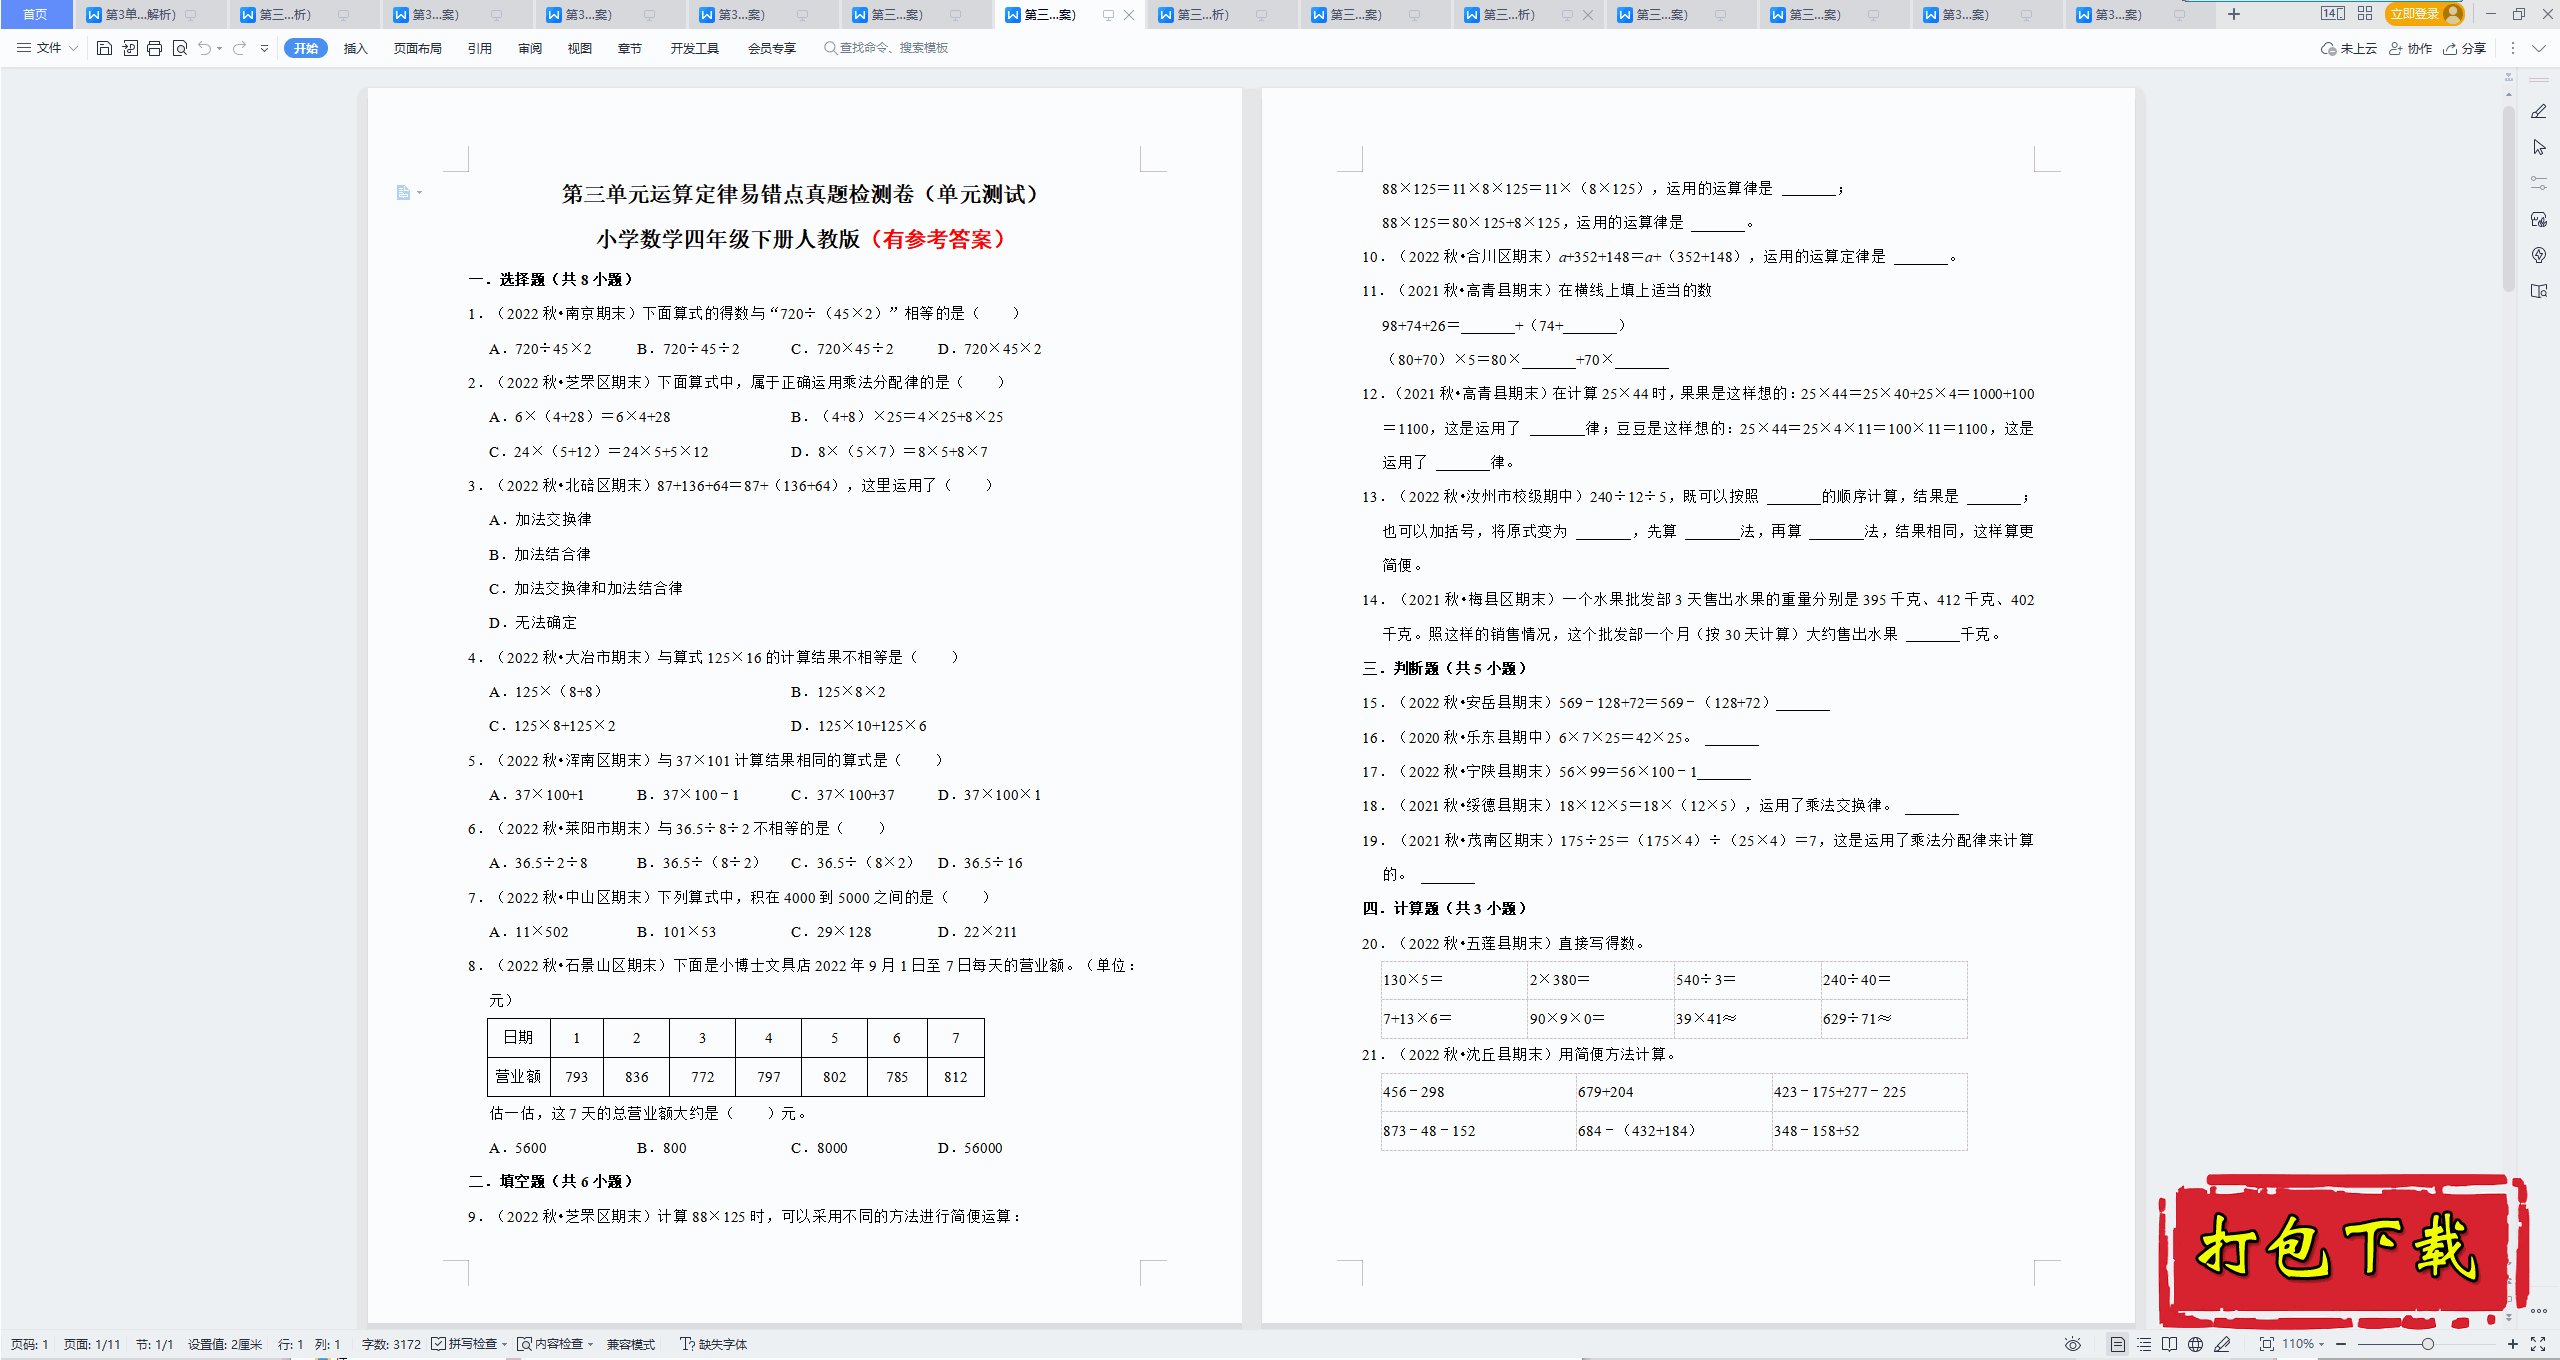This screenshot has width=2560, height=1360.
Task: Switch to the 审阅 tab
Action: (x=530, y=48)
